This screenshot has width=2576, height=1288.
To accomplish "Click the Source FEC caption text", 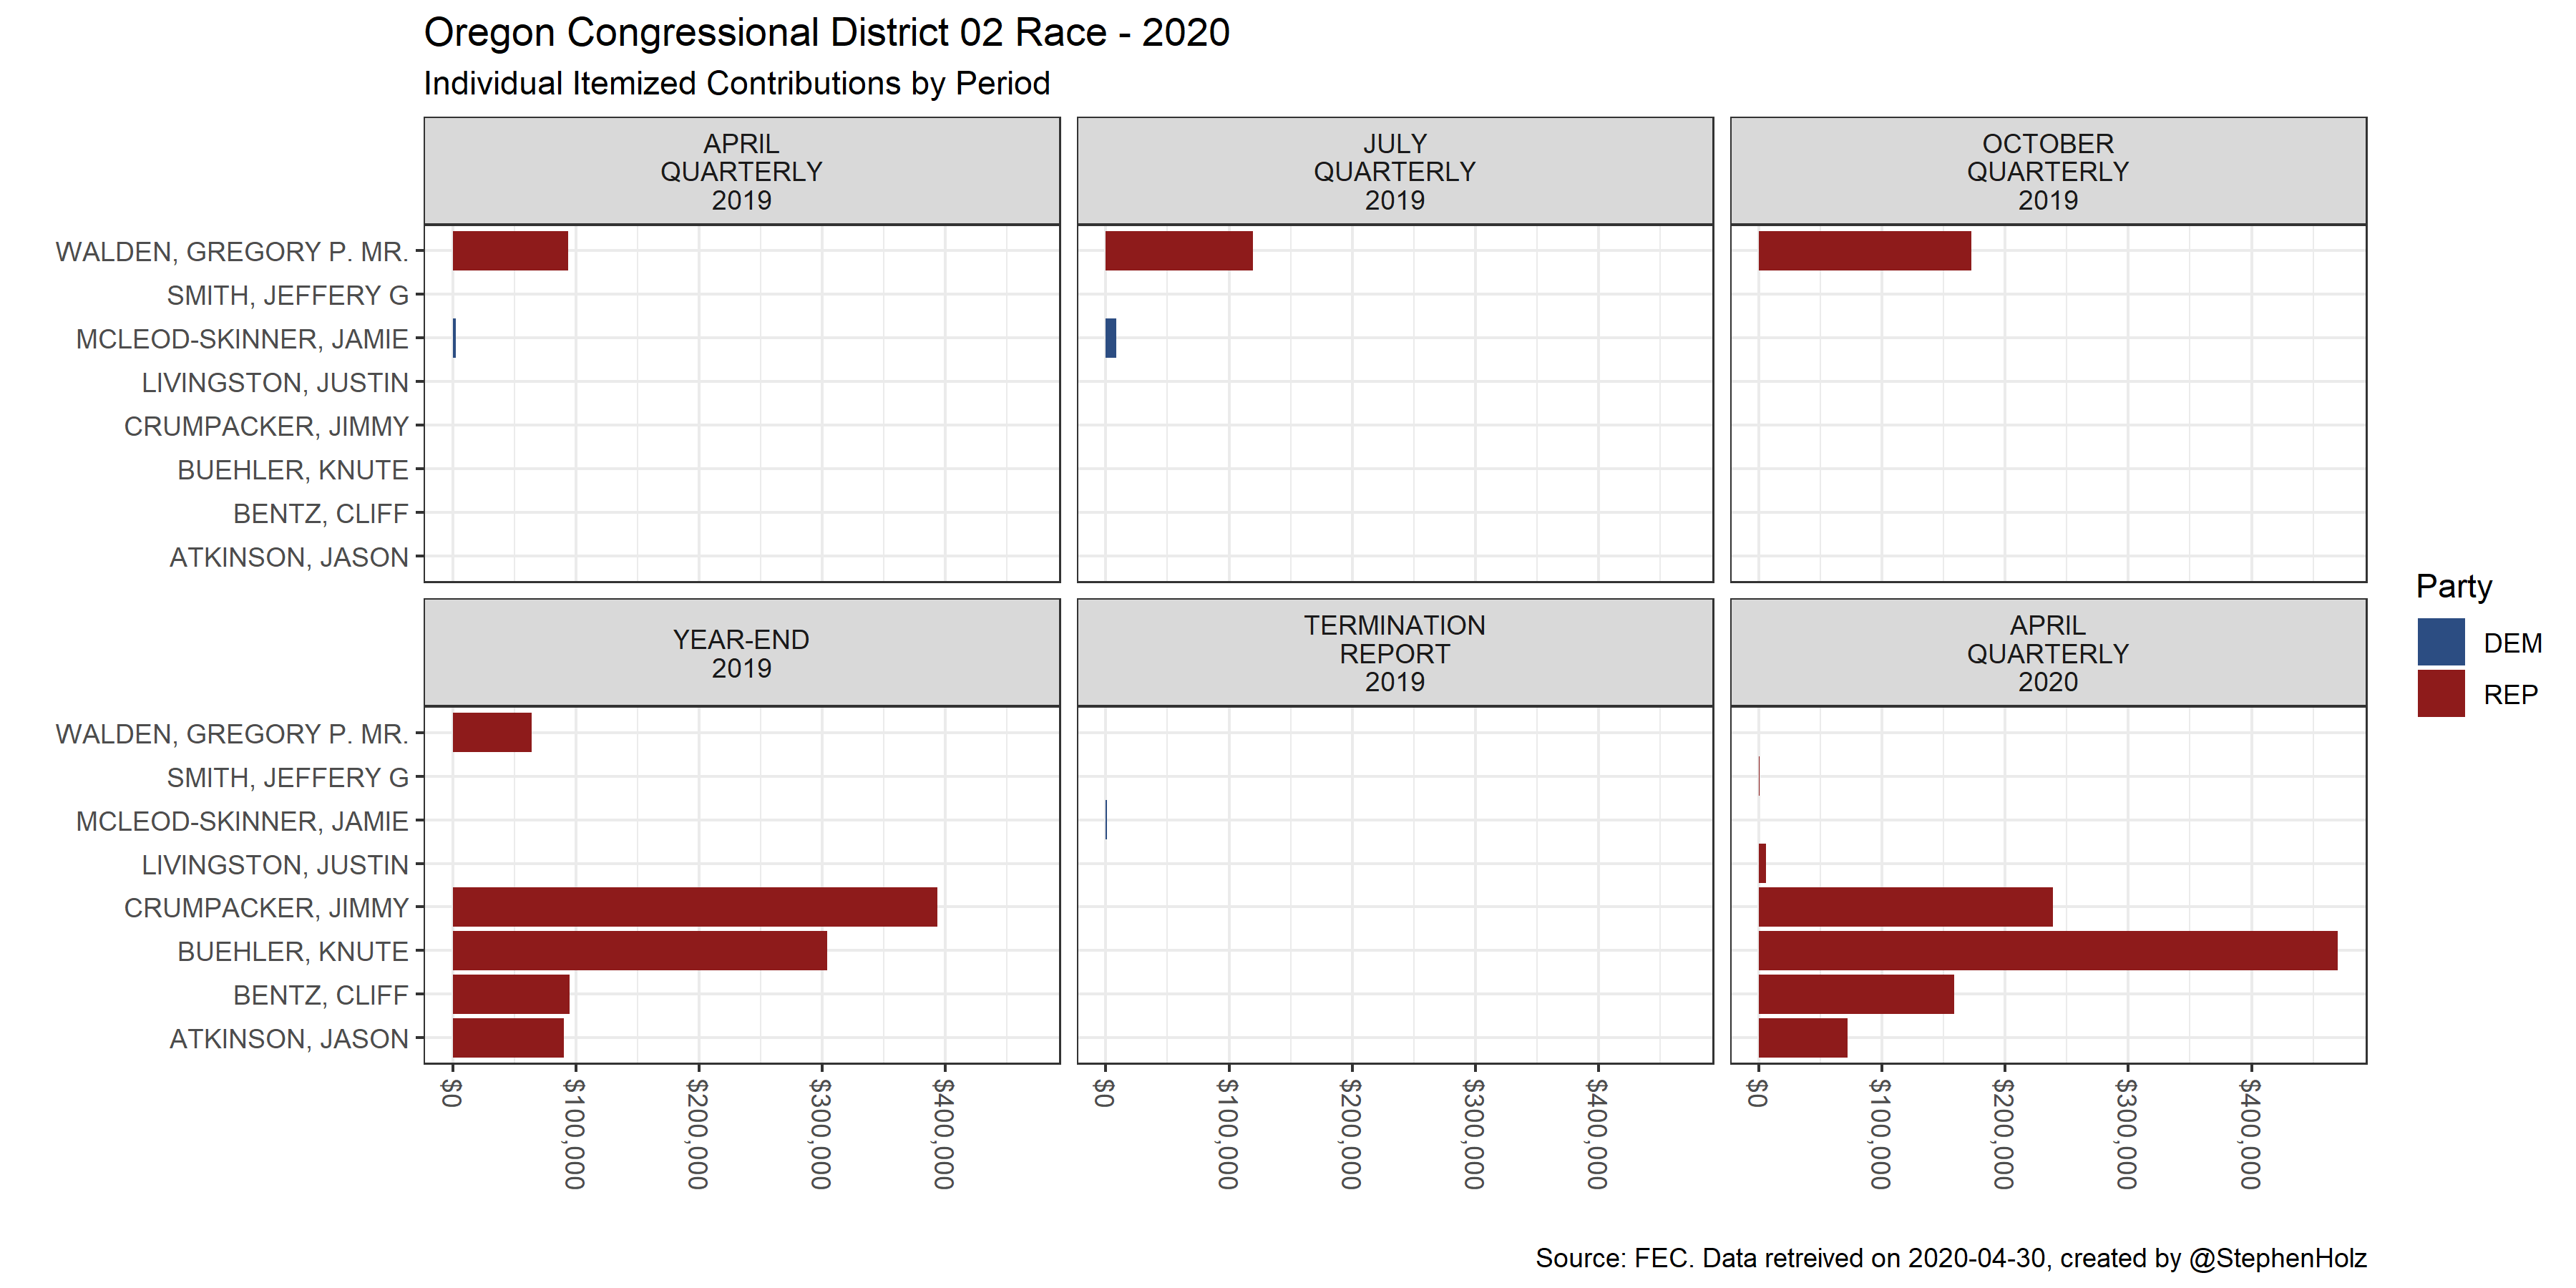I will coord(1950,1257).
